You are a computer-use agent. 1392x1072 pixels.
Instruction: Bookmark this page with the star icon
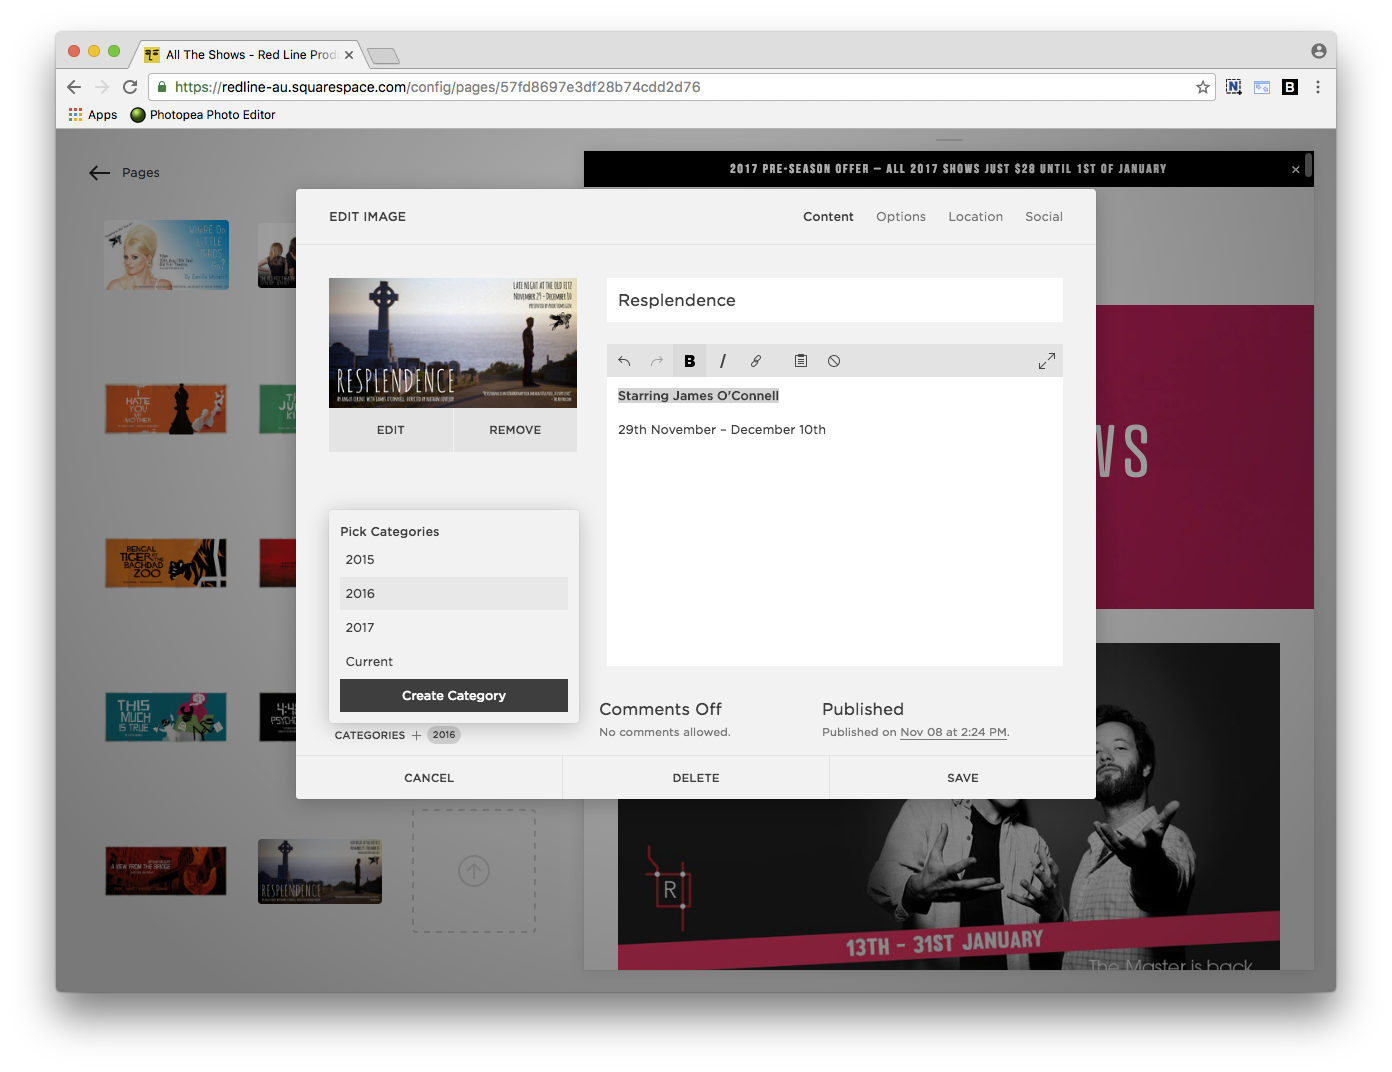click(x=1203, y=87)
